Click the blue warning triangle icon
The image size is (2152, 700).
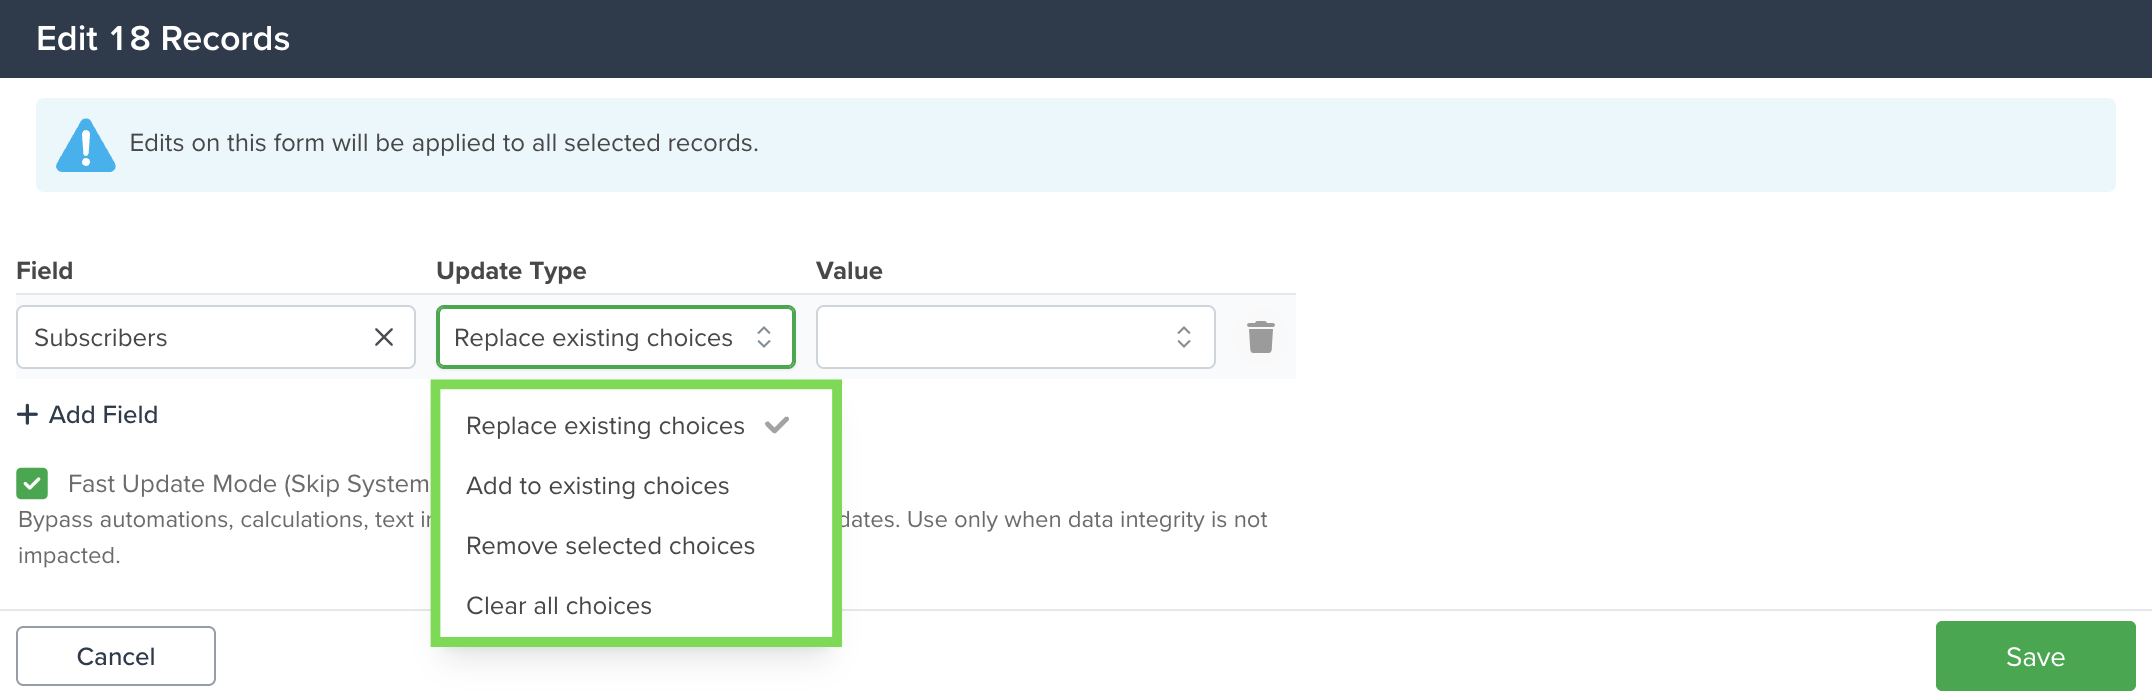click(x=86, y=145)
